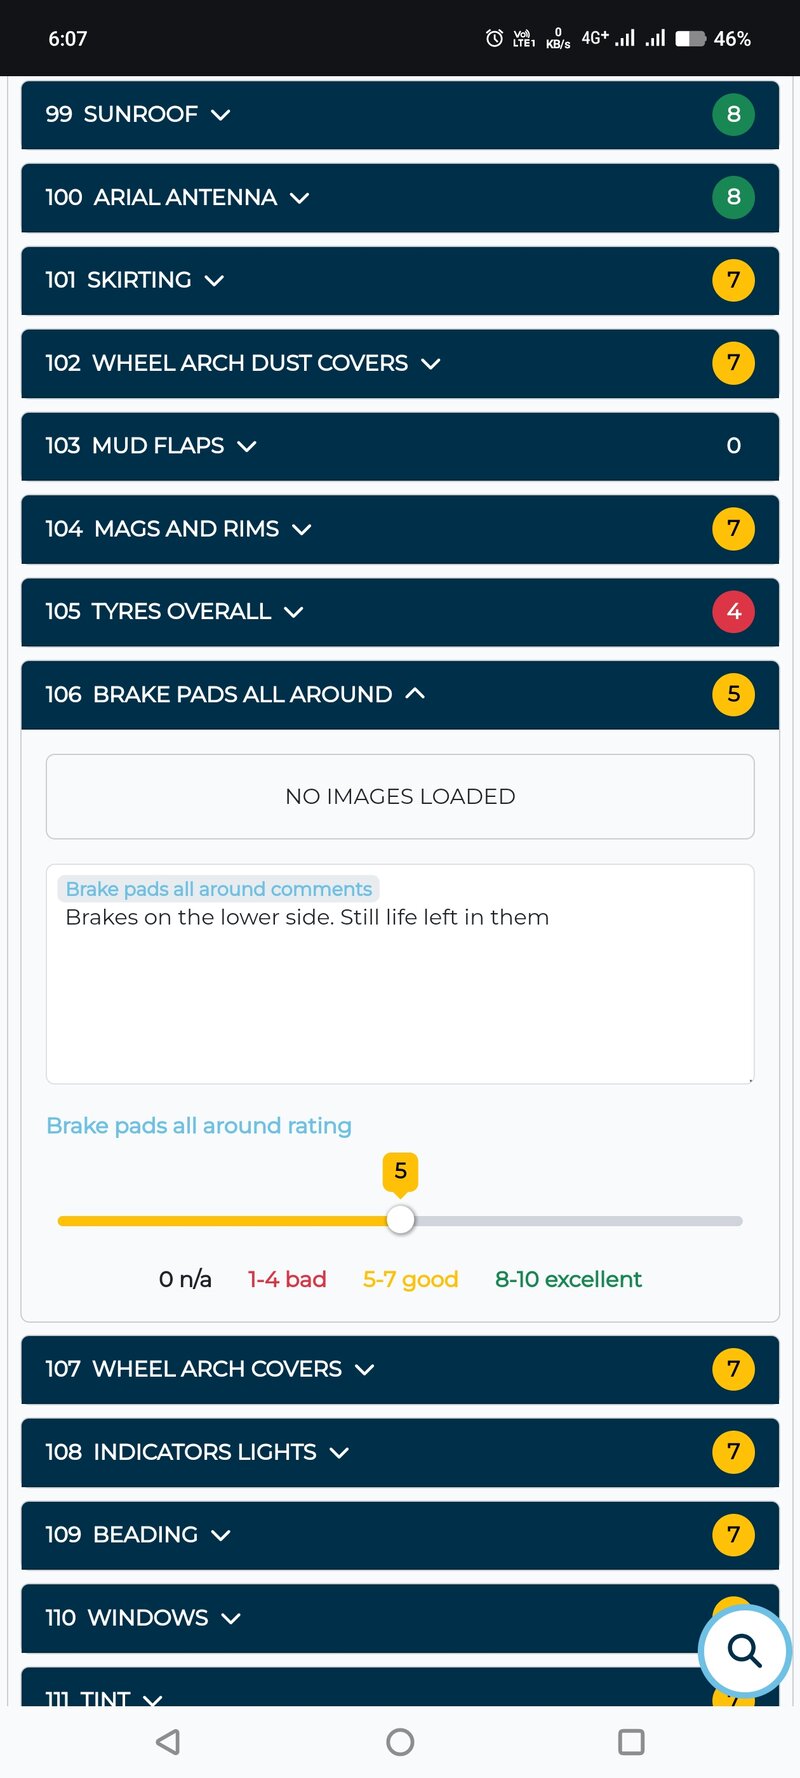Screen dimensions: 800x1778
Task: Tap the Android back navigation icon
Action: coord(168,1742)
